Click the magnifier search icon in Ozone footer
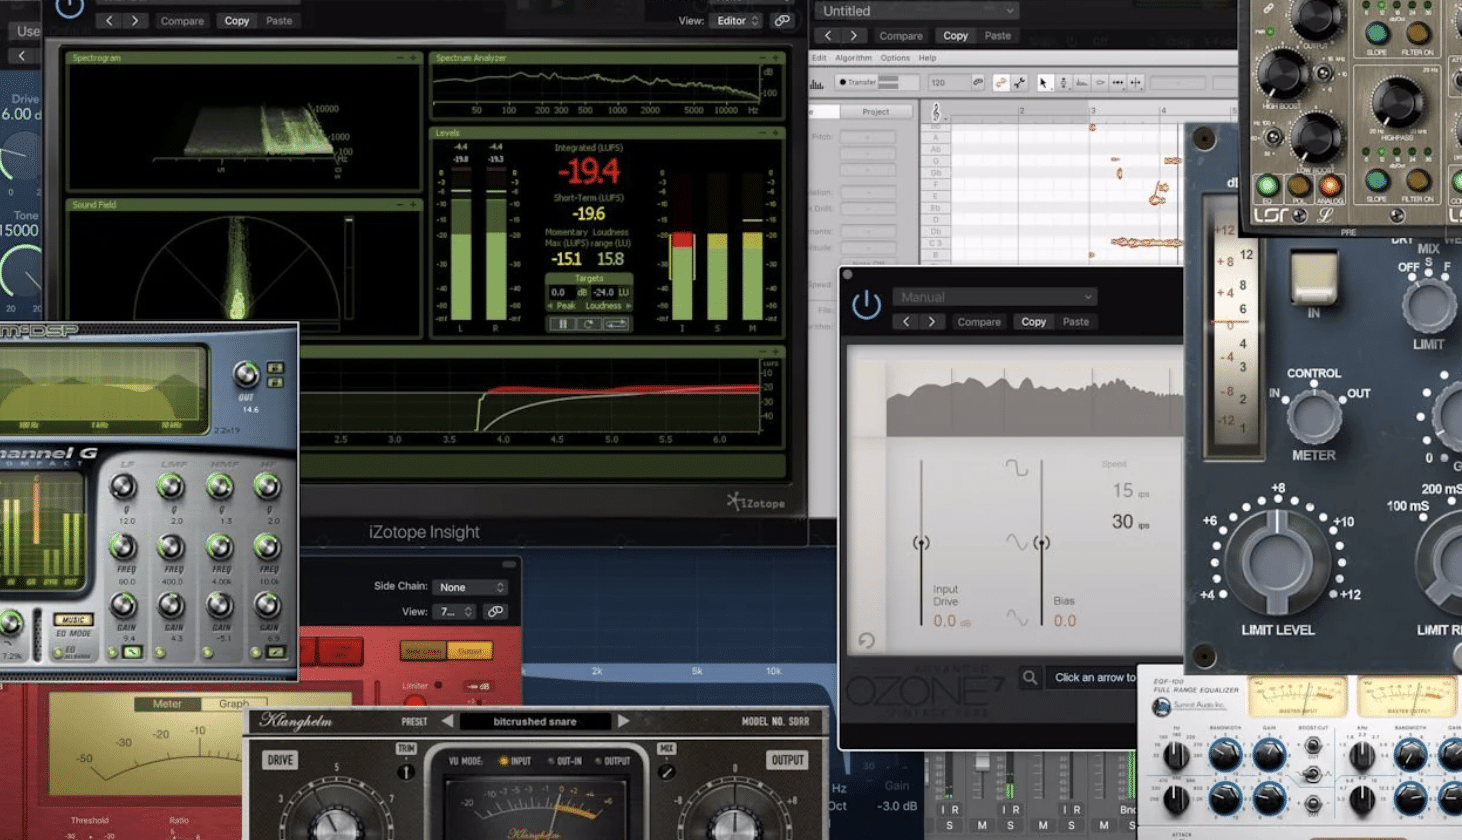The width and height of the screenshot is (1462, 840). click(1030, 678)
